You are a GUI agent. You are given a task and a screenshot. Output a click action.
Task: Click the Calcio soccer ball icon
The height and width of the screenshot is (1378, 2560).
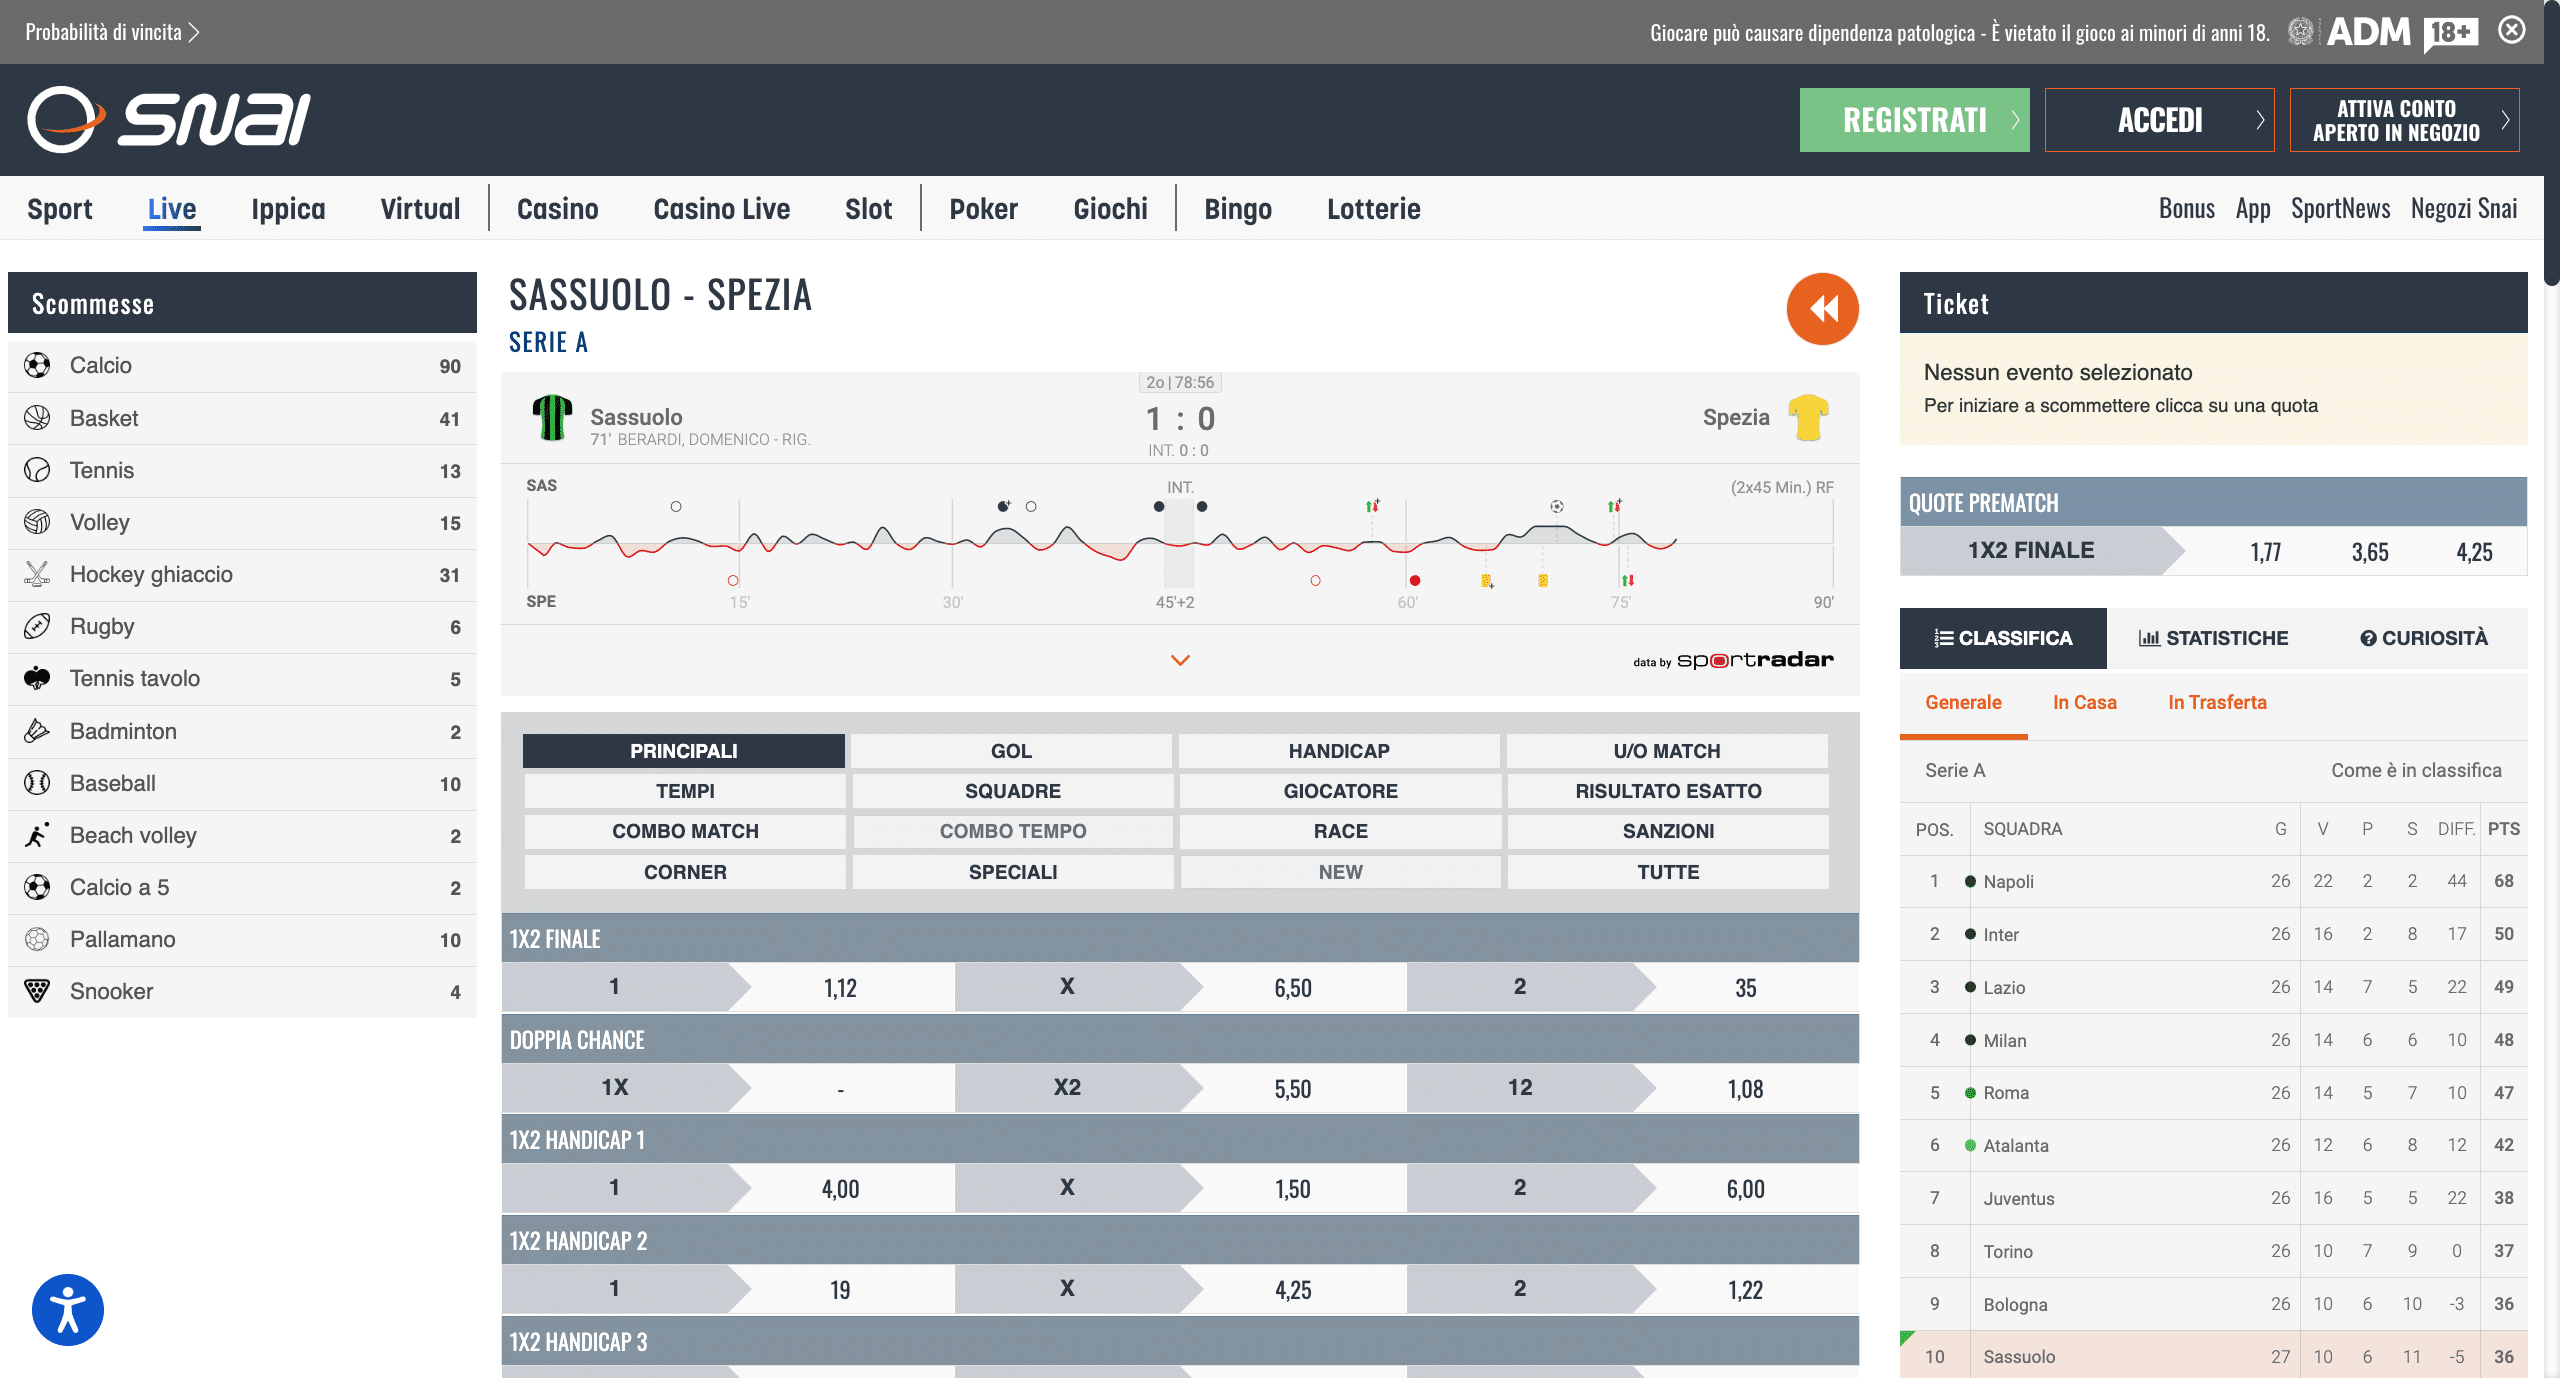[37, 365]
